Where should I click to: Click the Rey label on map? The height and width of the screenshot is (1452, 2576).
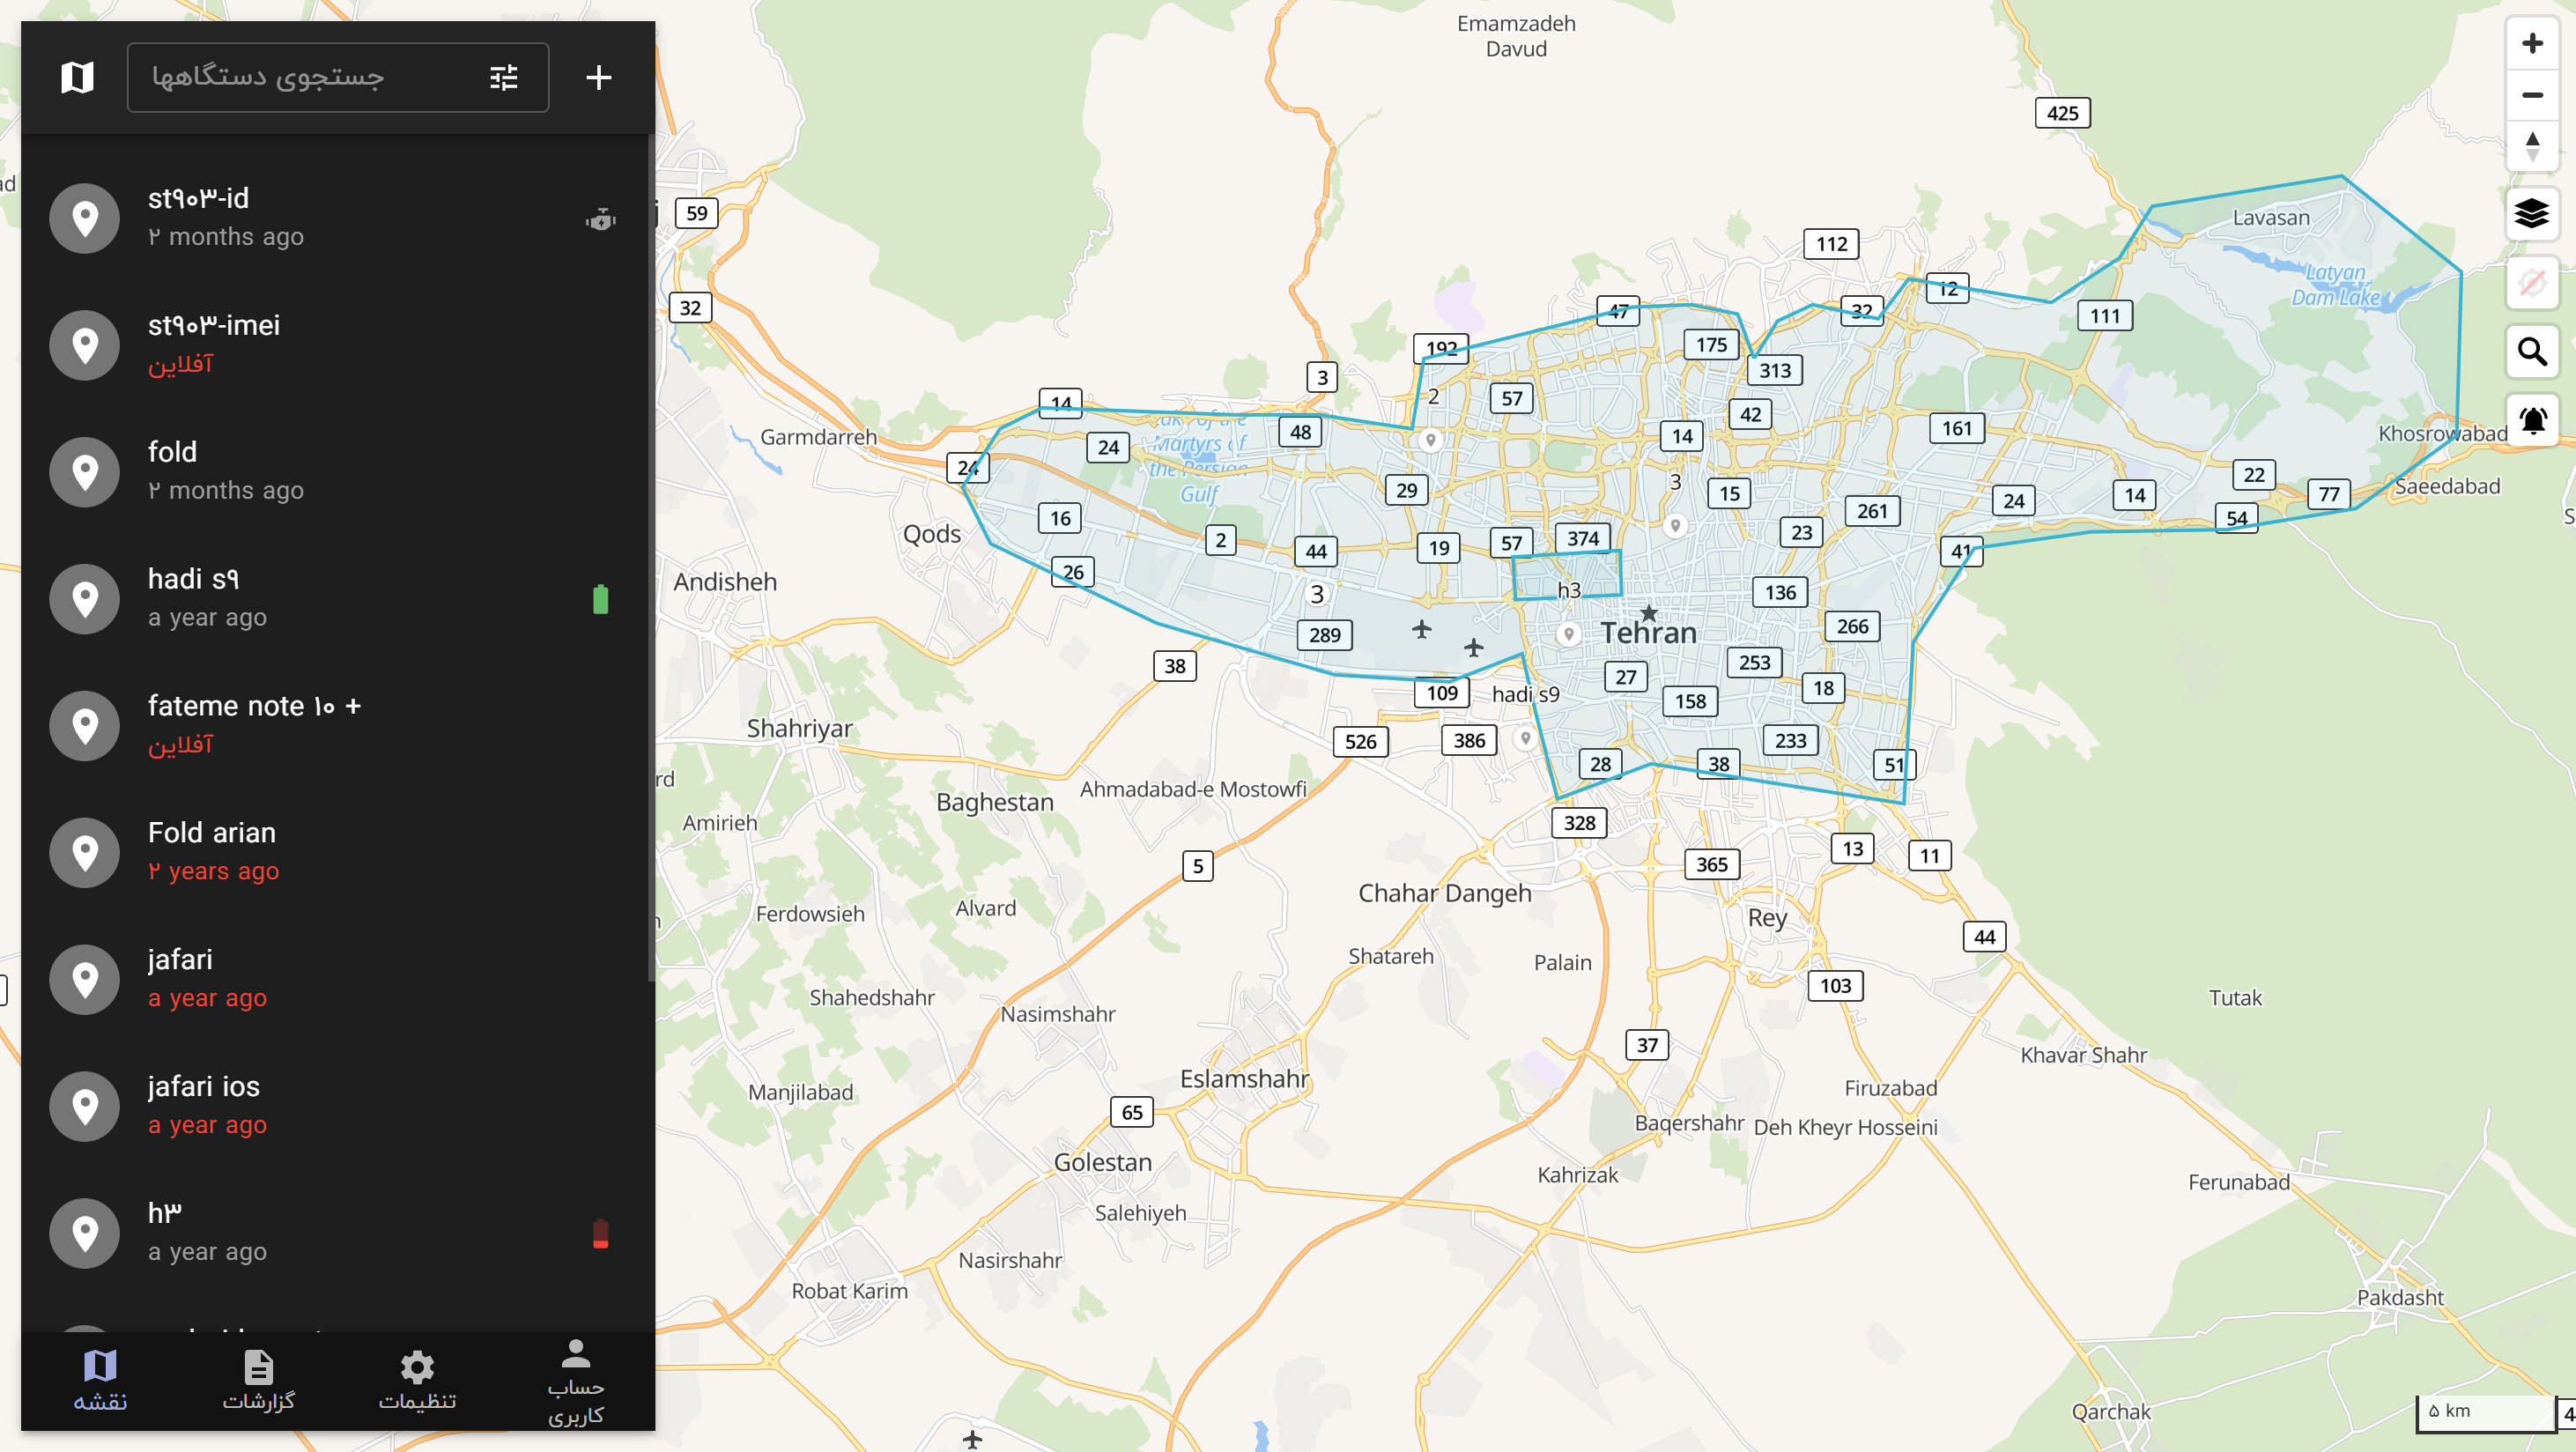pyautogui.click(x=1767, y=918)
